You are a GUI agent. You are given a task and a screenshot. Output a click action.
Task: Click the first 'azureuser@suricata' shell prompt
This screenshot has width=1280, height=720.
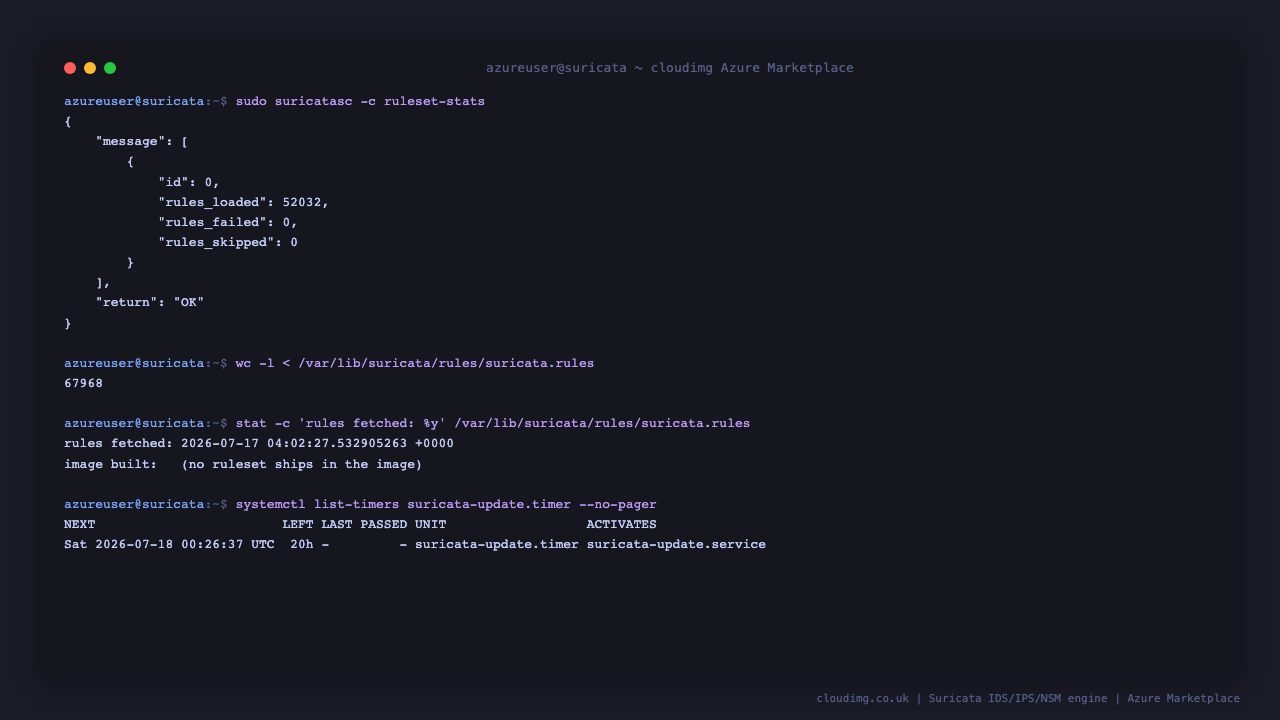coord(134,102)
